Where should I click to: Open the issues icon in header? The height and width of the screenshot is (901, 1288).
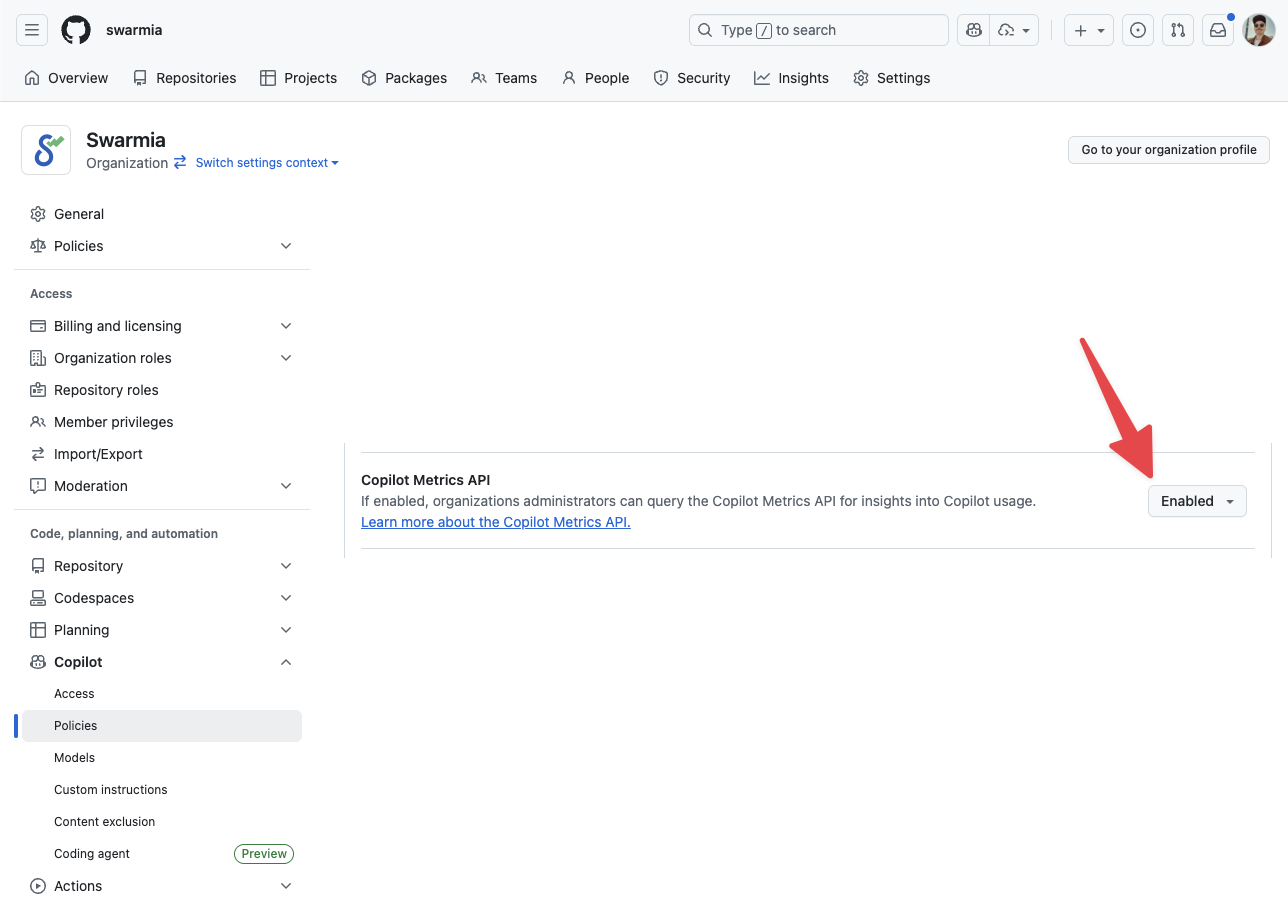click(x=1138, y=30)
